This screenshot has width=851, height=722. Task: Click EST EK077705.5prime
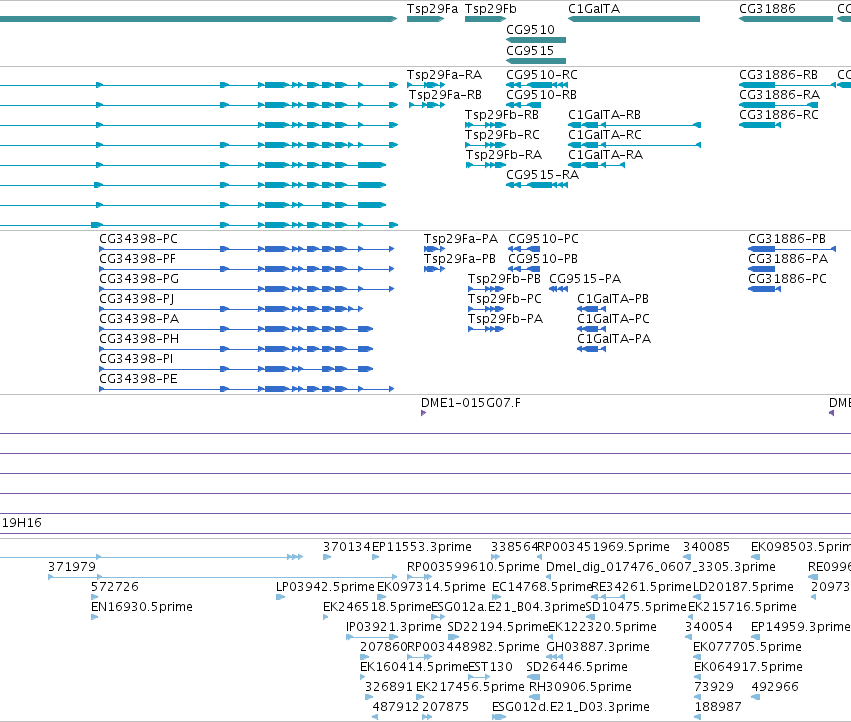[747, 647]
